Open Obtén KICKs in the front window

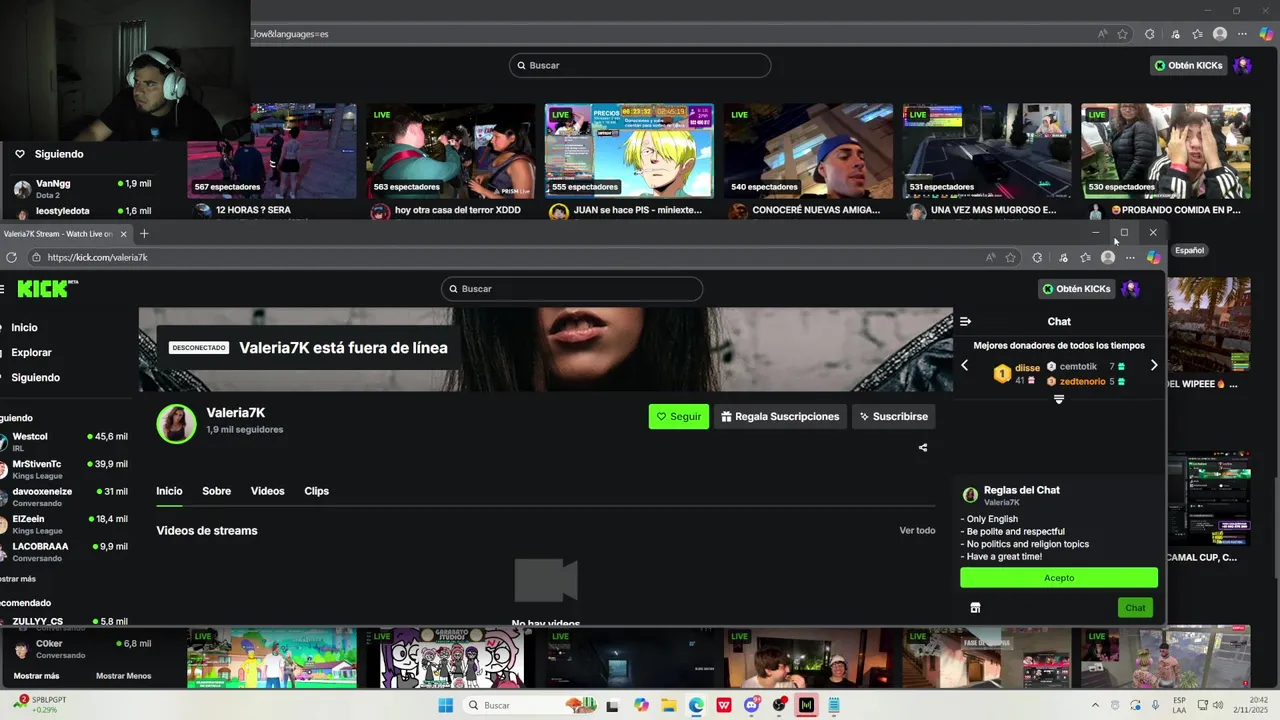click(x=1077, y=289)
